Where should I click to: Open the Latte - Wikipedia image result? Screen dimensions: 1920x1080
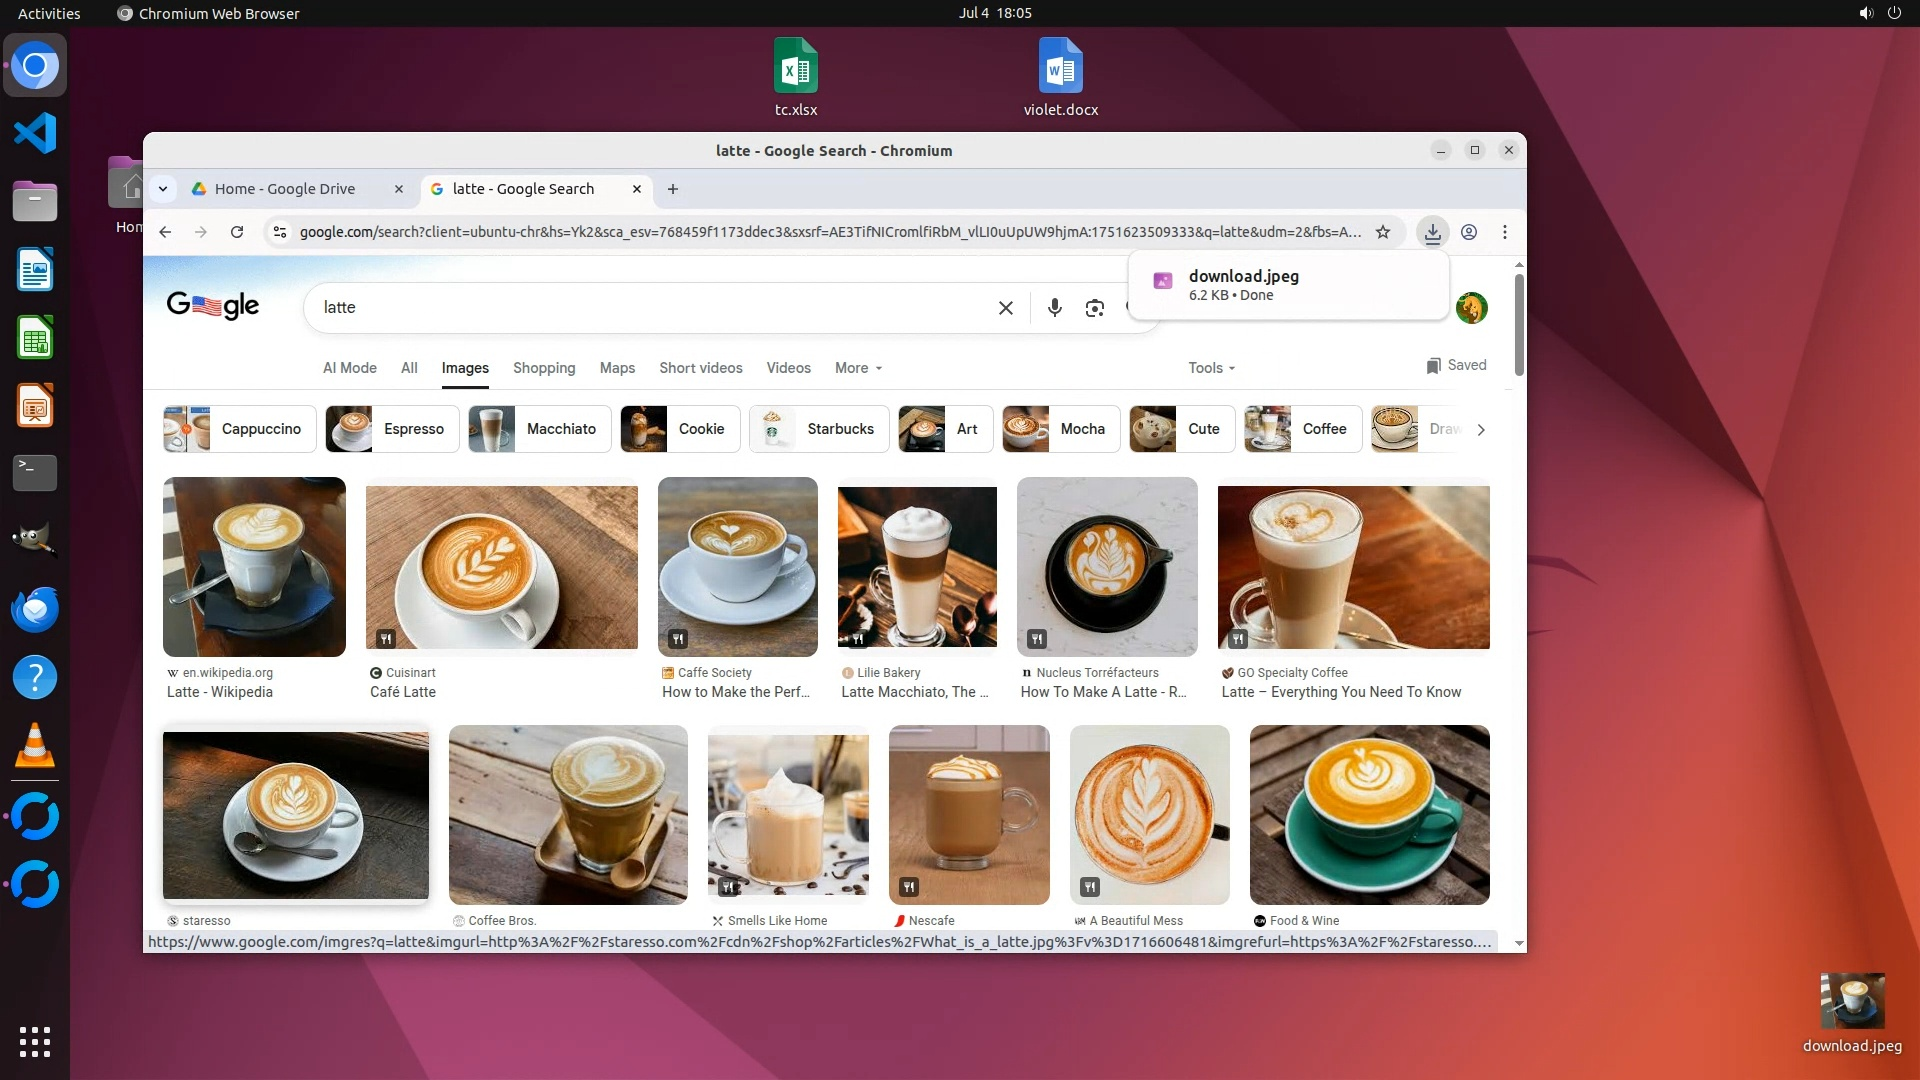pyautogui.click(x=254, y=567)
